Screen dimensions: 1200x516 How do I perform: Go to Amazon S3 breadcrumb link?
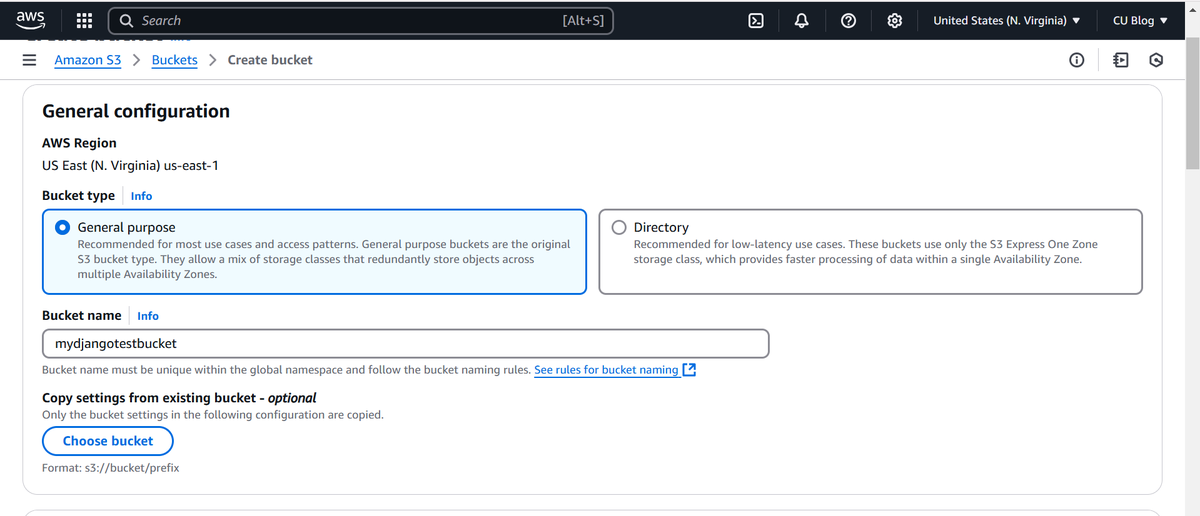88,60
